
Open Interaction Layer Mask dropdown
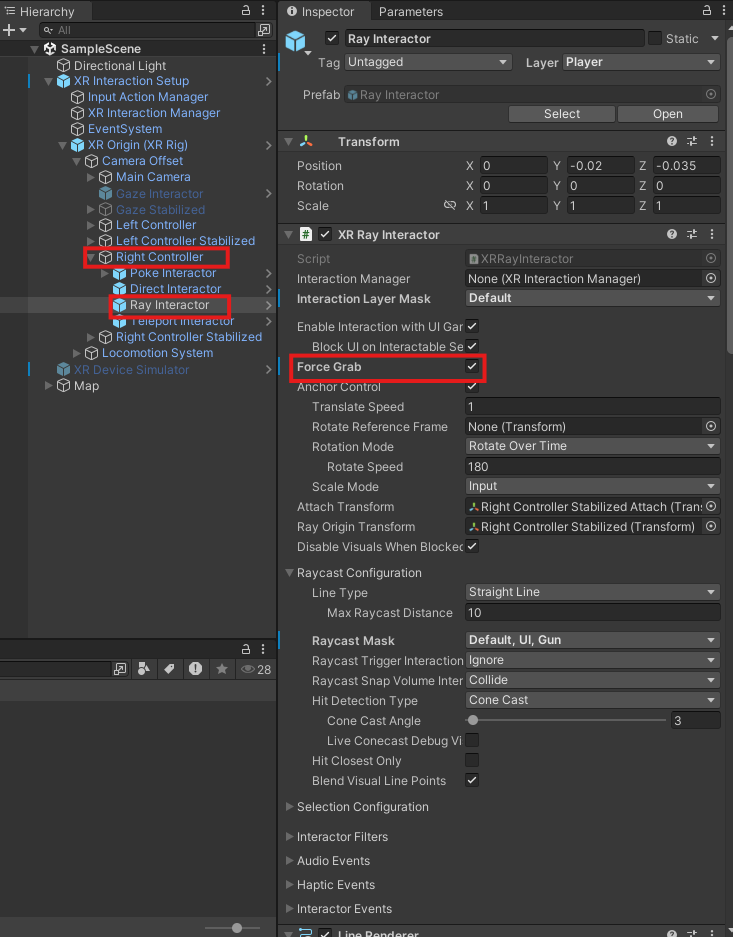click(593, 298)
